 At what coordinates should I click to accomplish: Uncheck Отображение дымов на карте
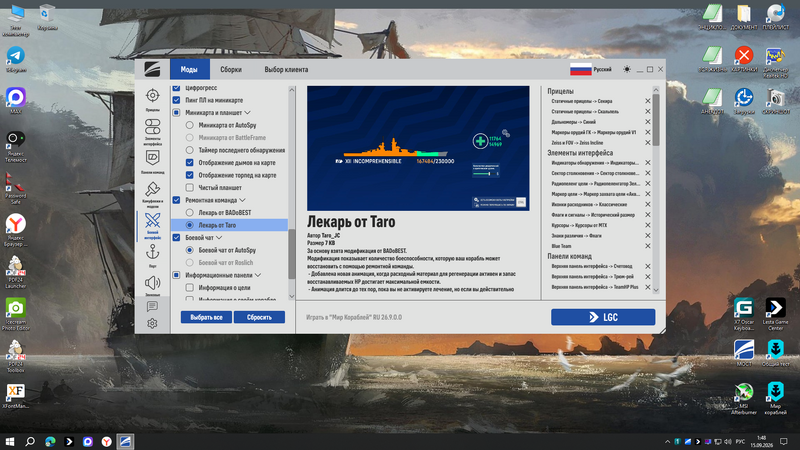coord(190,162)
